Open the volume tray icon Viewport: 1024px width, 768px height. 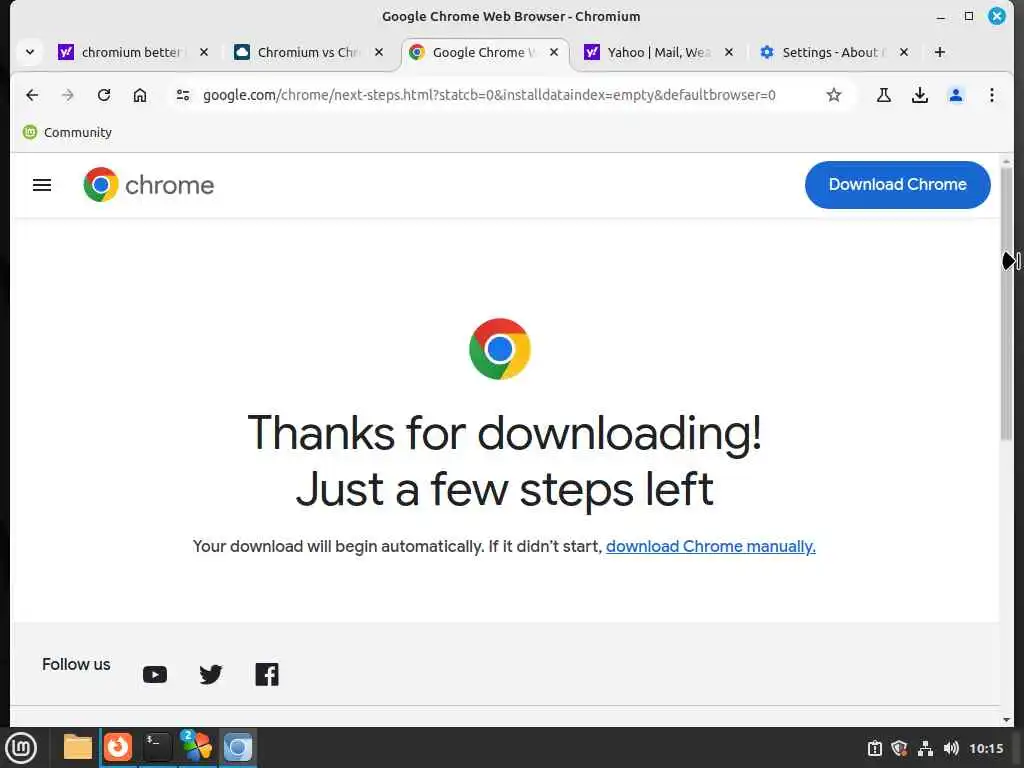click(951, 748)
